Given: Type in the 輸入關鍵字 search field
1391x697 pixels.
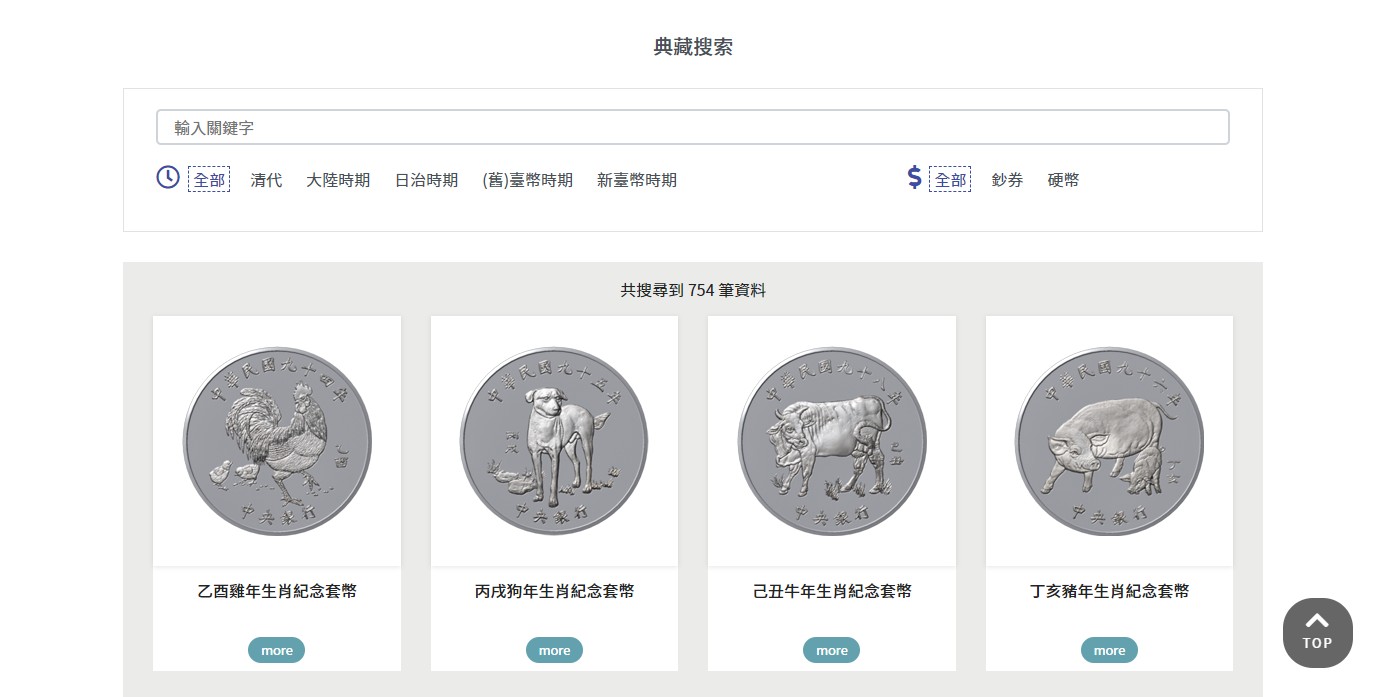Looking at the screenshot, I should (692, 128).
